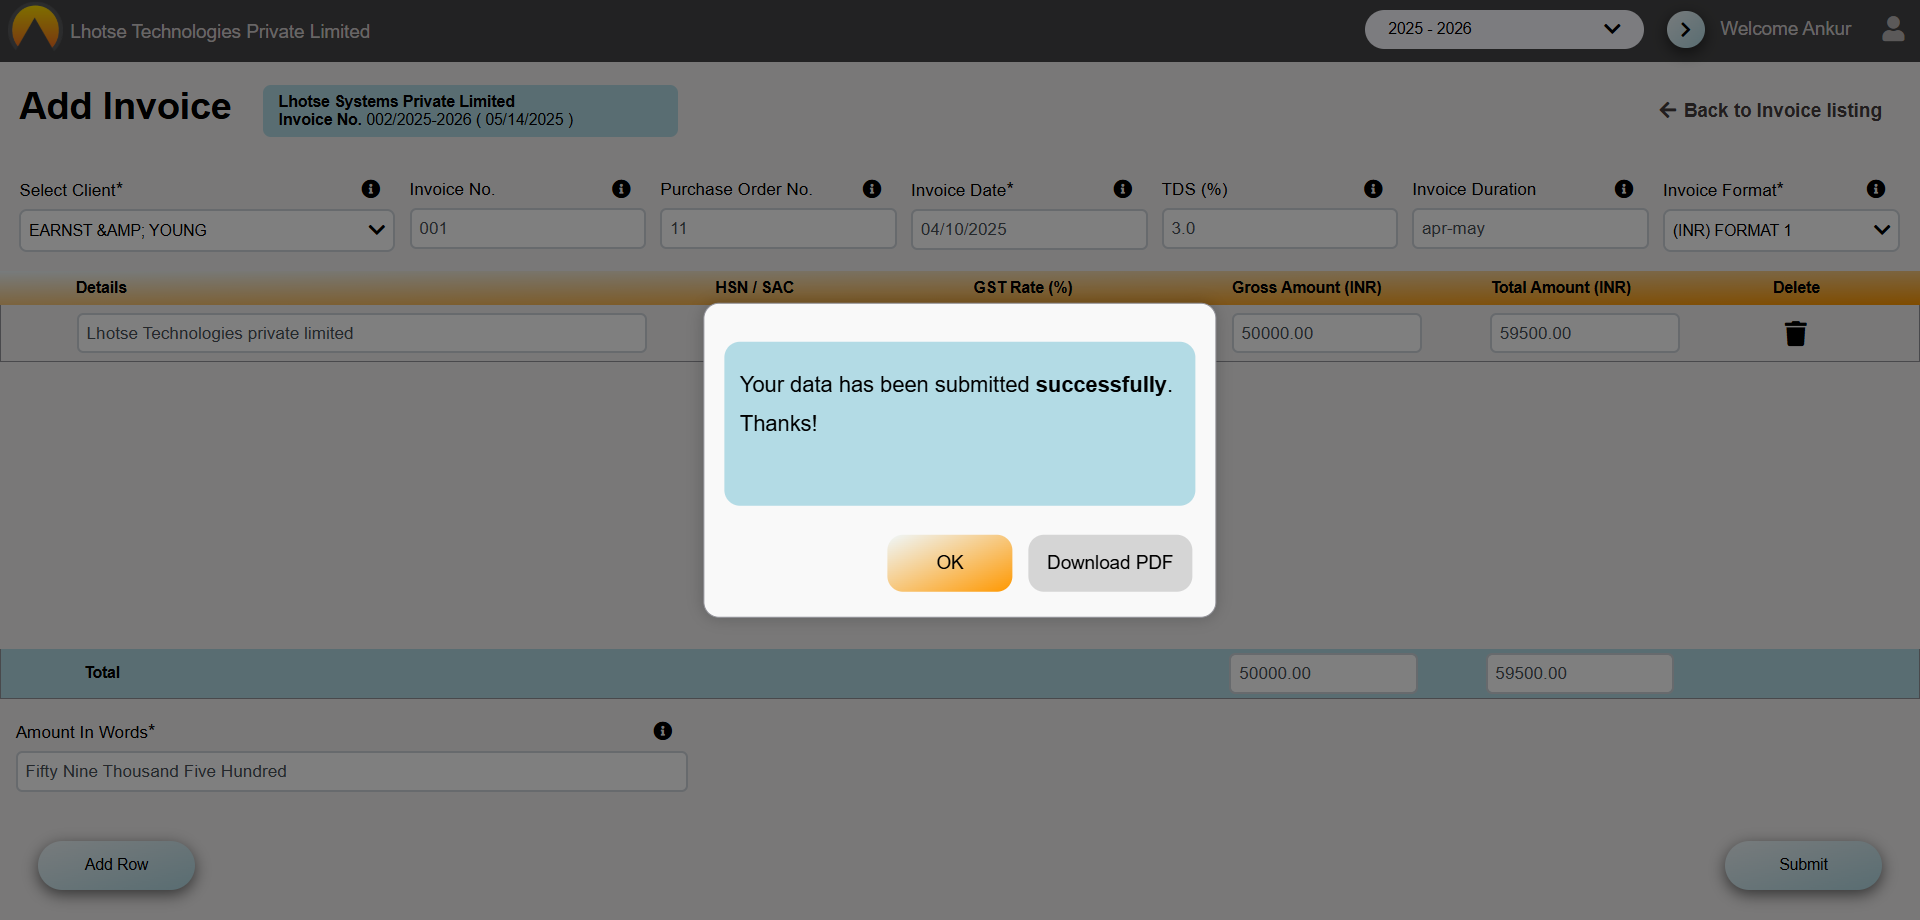
Task: Click the Total row gross amount 50000.00
Action: (1323, 673)
